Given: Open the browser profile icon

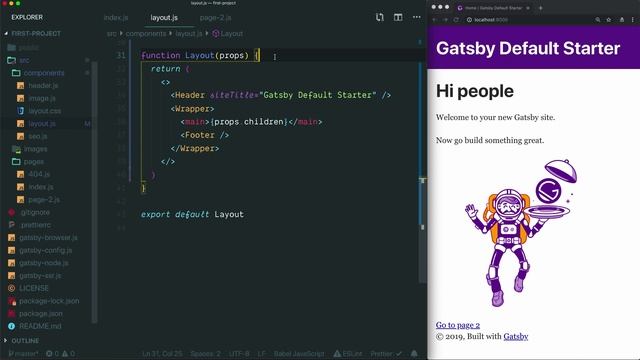Looking at the screenshot, I should 622,20.
